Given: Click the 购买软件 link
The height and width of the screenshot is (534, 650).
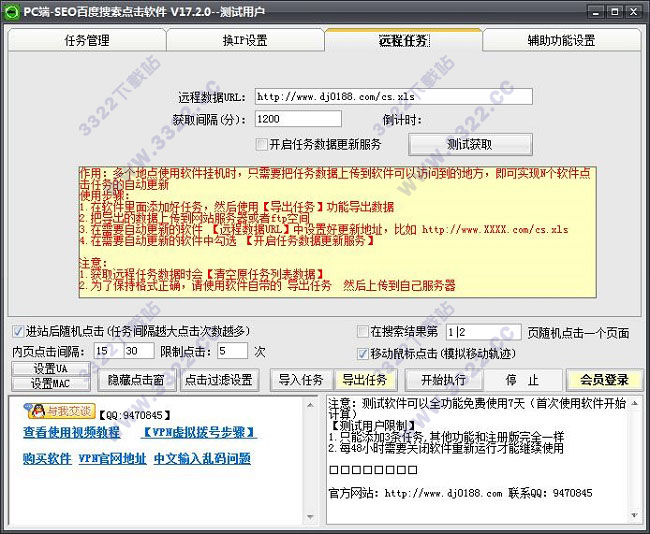Looking at the screenshot, I should 47,459.
